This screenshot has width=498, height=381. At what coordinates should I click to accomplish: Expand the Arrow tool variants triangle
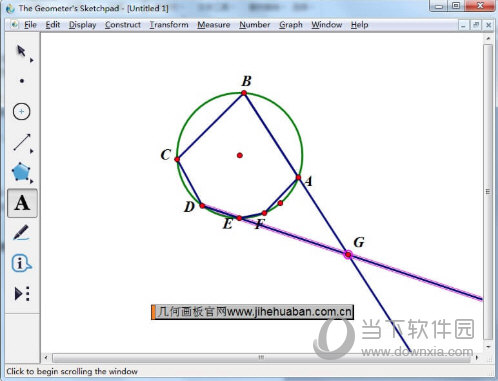pos(32,60)
